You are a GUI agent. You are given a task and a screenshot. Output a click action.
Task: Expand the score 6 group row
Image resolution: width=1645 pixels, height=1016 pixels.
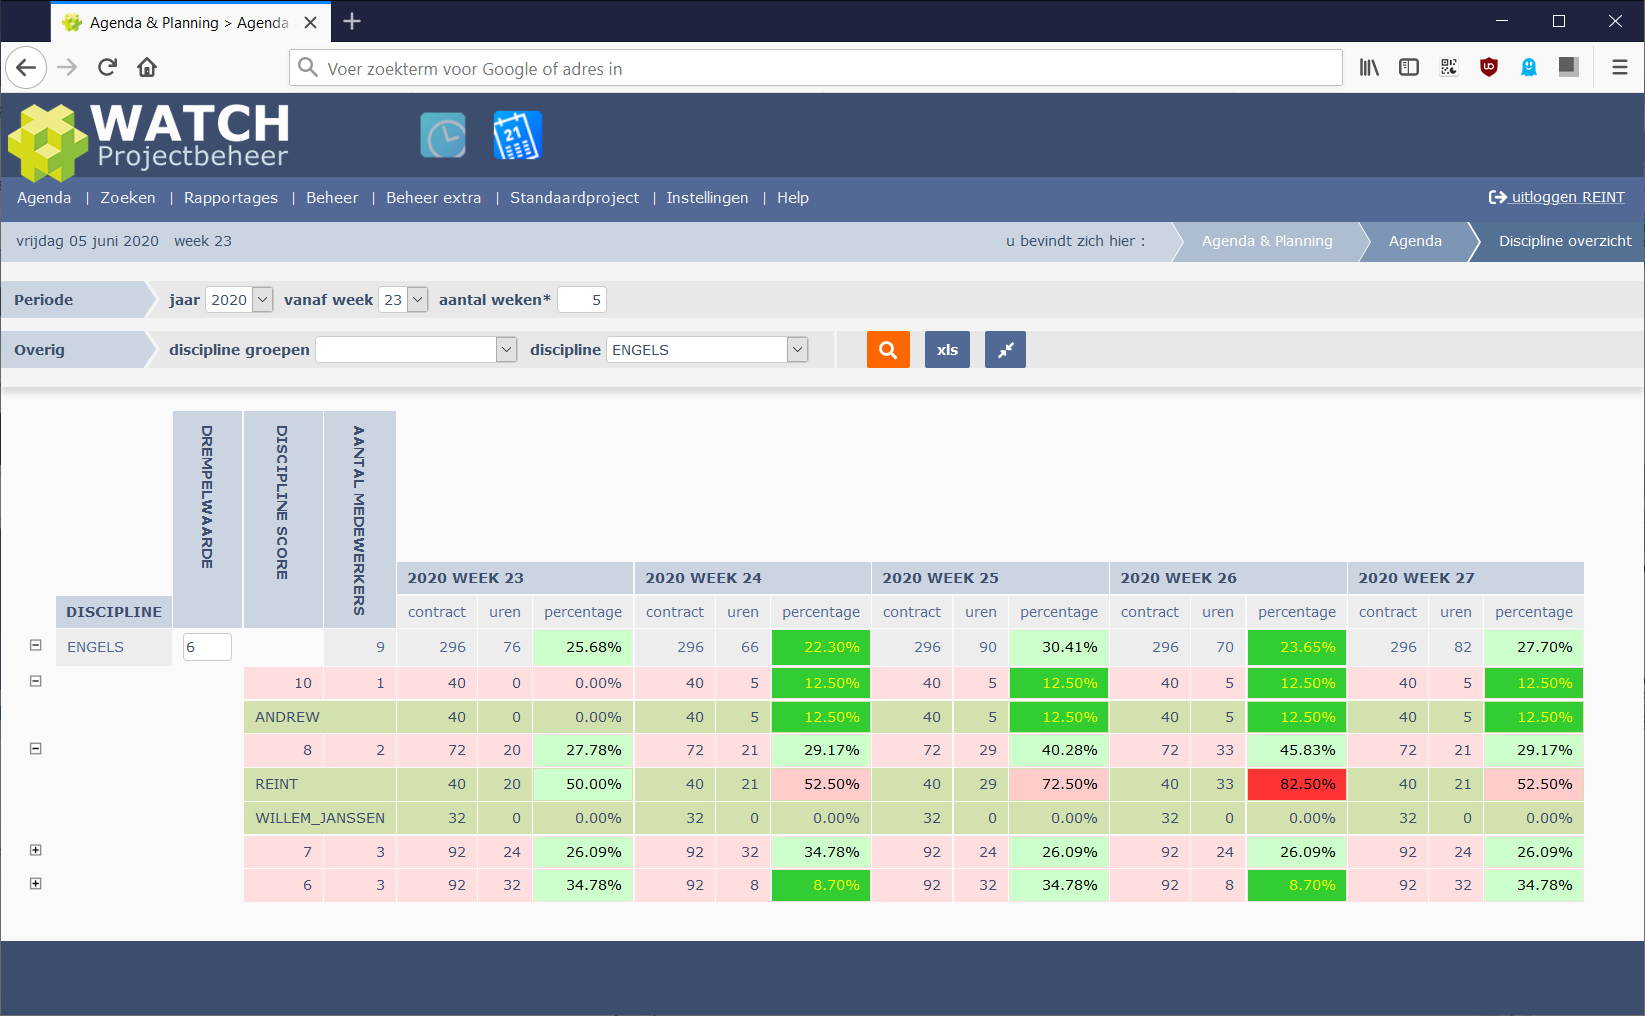36,884
